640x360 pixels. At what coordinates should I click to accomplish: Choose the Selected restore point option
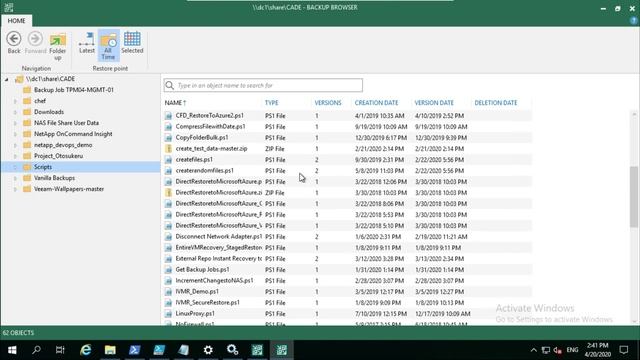pos(132,42)
